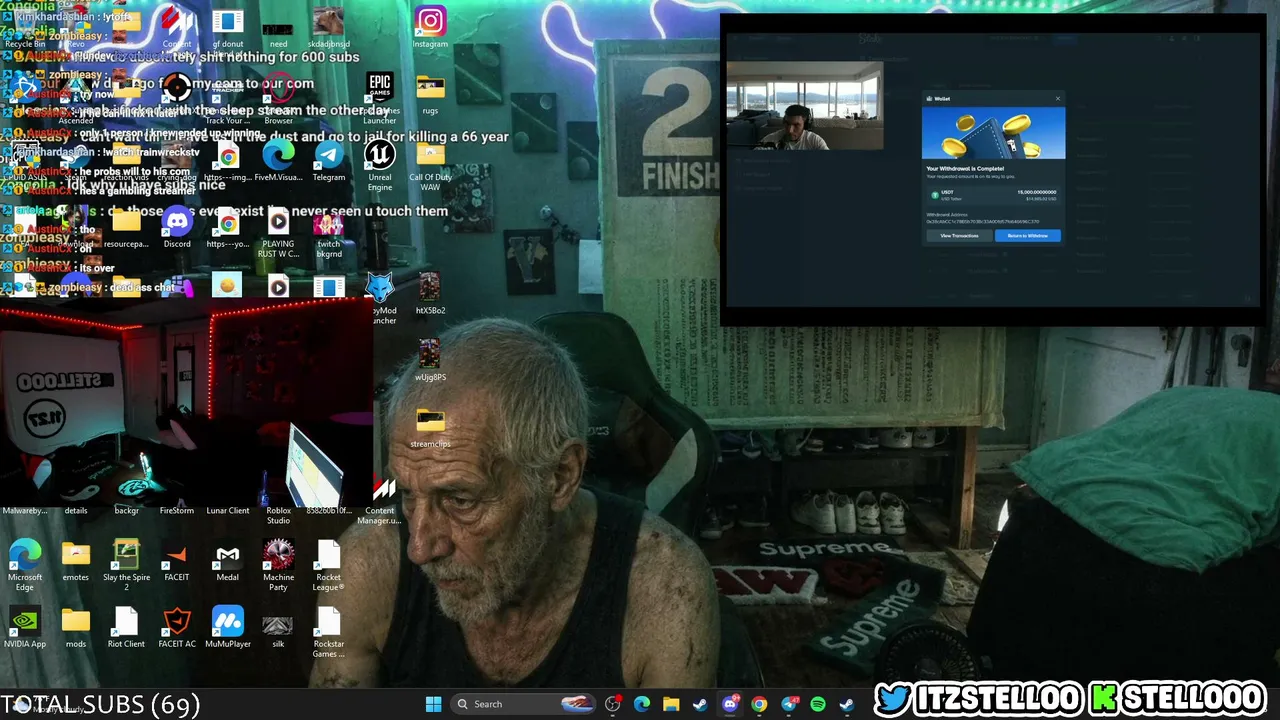
Task: Open the rugs folder on desktop
Action: coord(430,94)
